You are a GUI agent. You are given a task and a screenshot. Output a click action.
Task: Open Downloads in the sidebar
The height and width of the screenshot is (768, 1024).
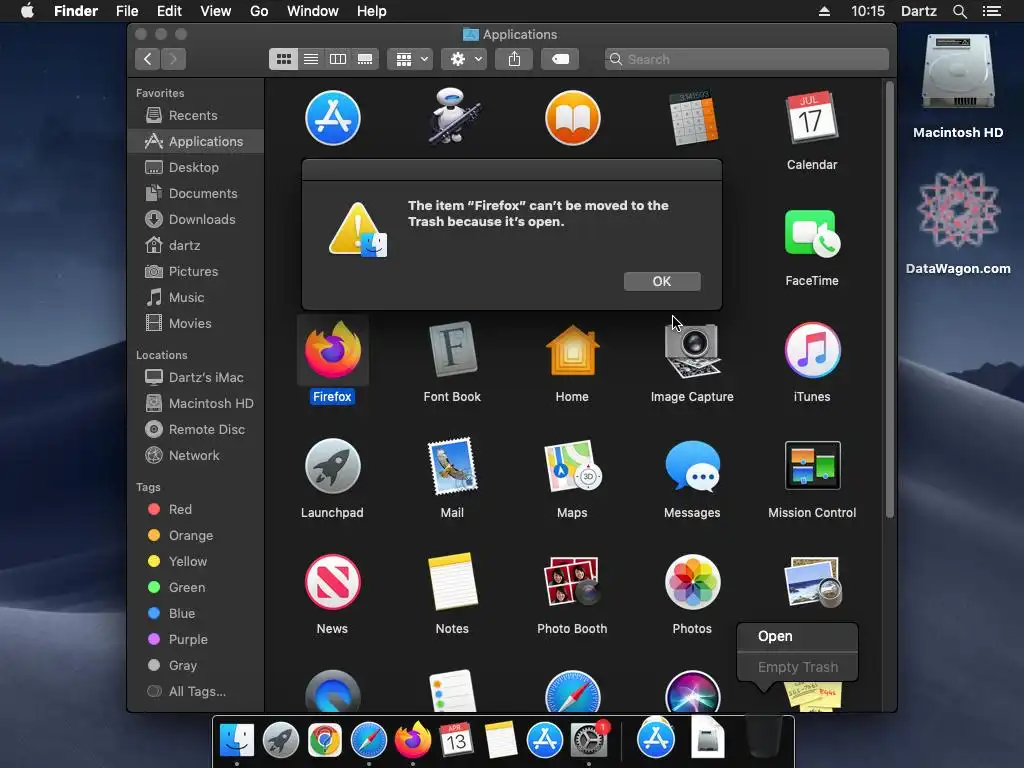click(196, 219)
